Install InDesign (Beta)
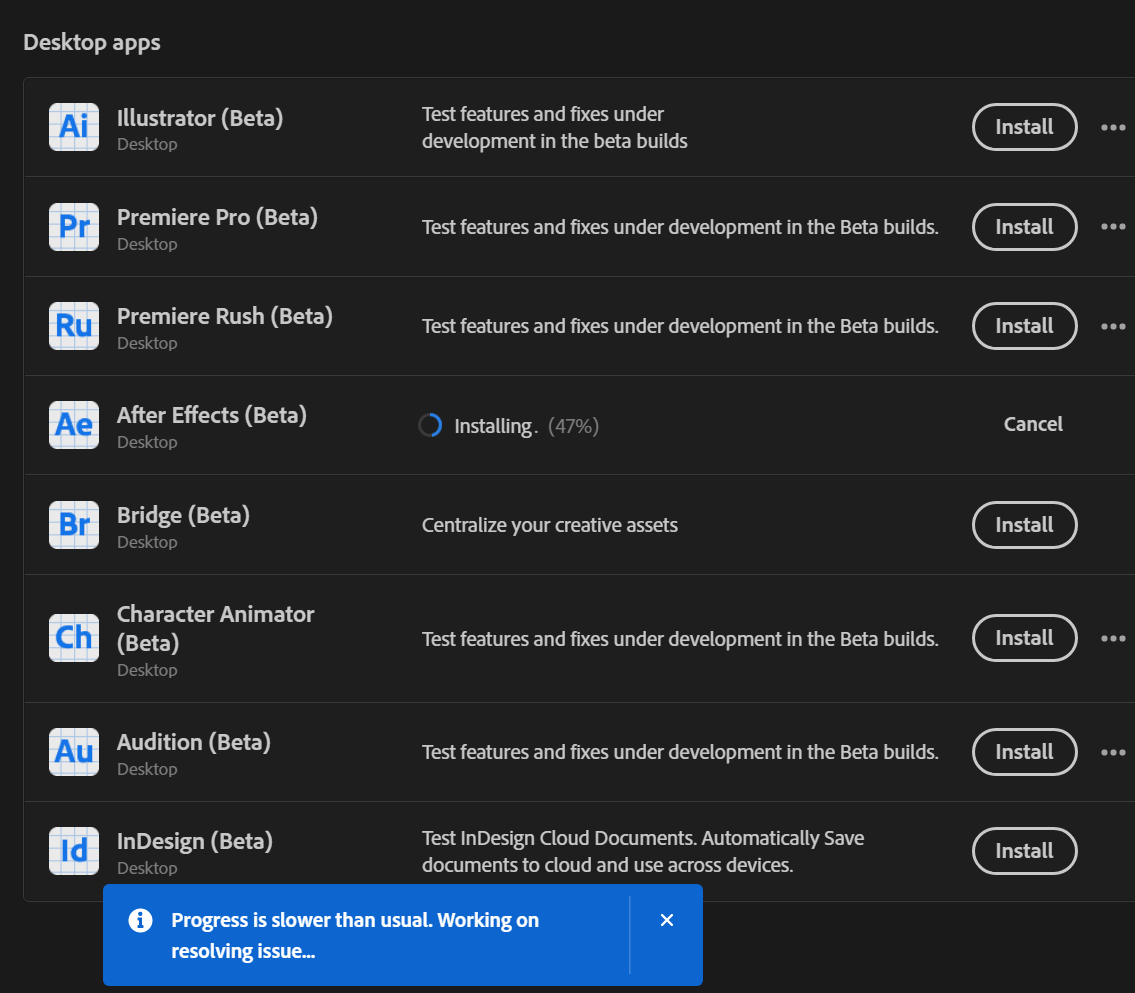The height and width of the screenshot is (993, 1135). (1024, 851)
